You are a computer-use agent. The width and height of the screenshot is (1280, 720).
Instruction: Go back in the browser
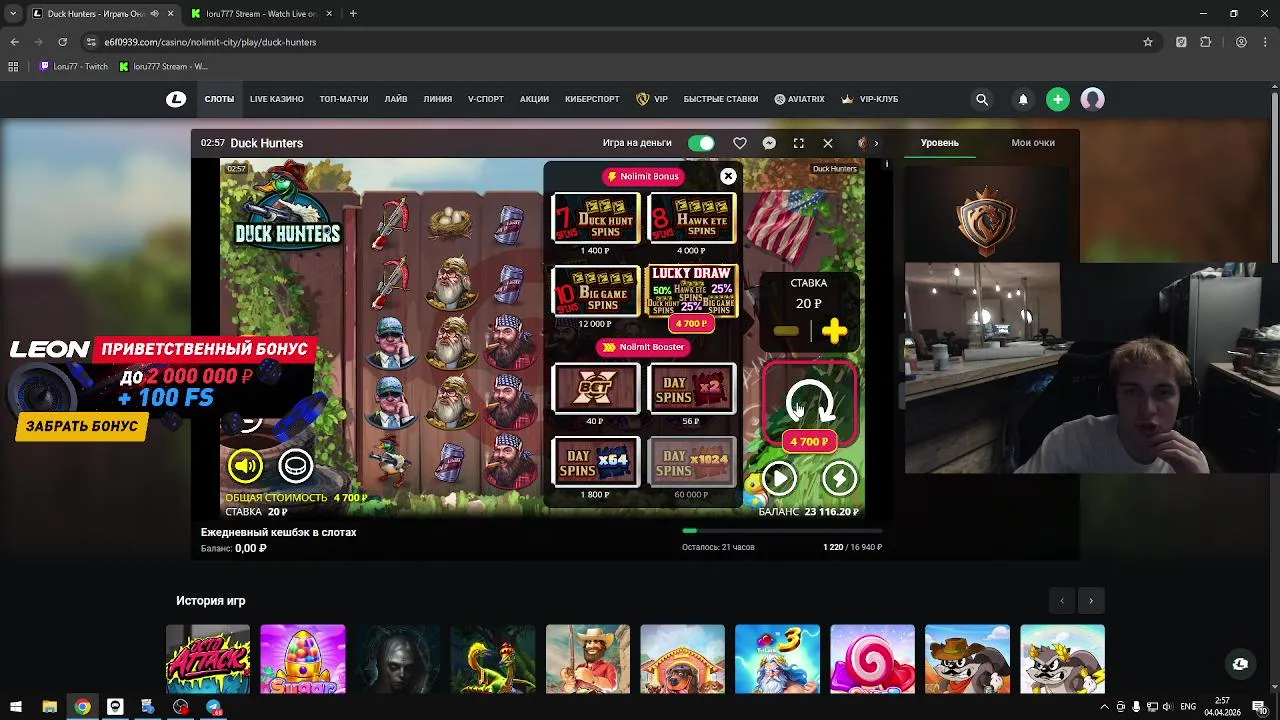(x=14, y=42)
